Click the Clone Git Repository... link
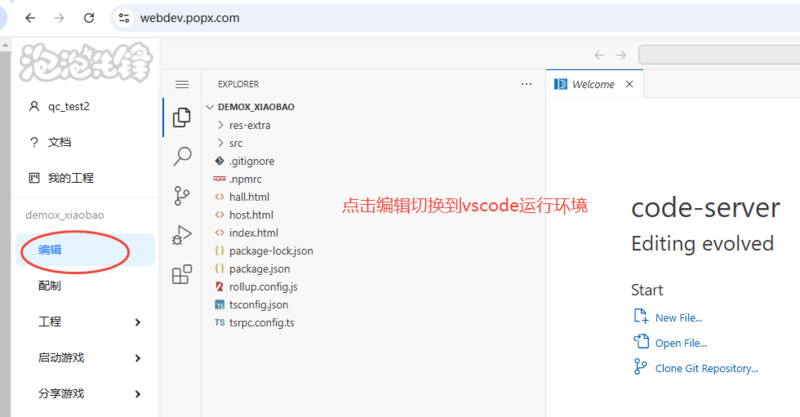 [x=705, y=368]
